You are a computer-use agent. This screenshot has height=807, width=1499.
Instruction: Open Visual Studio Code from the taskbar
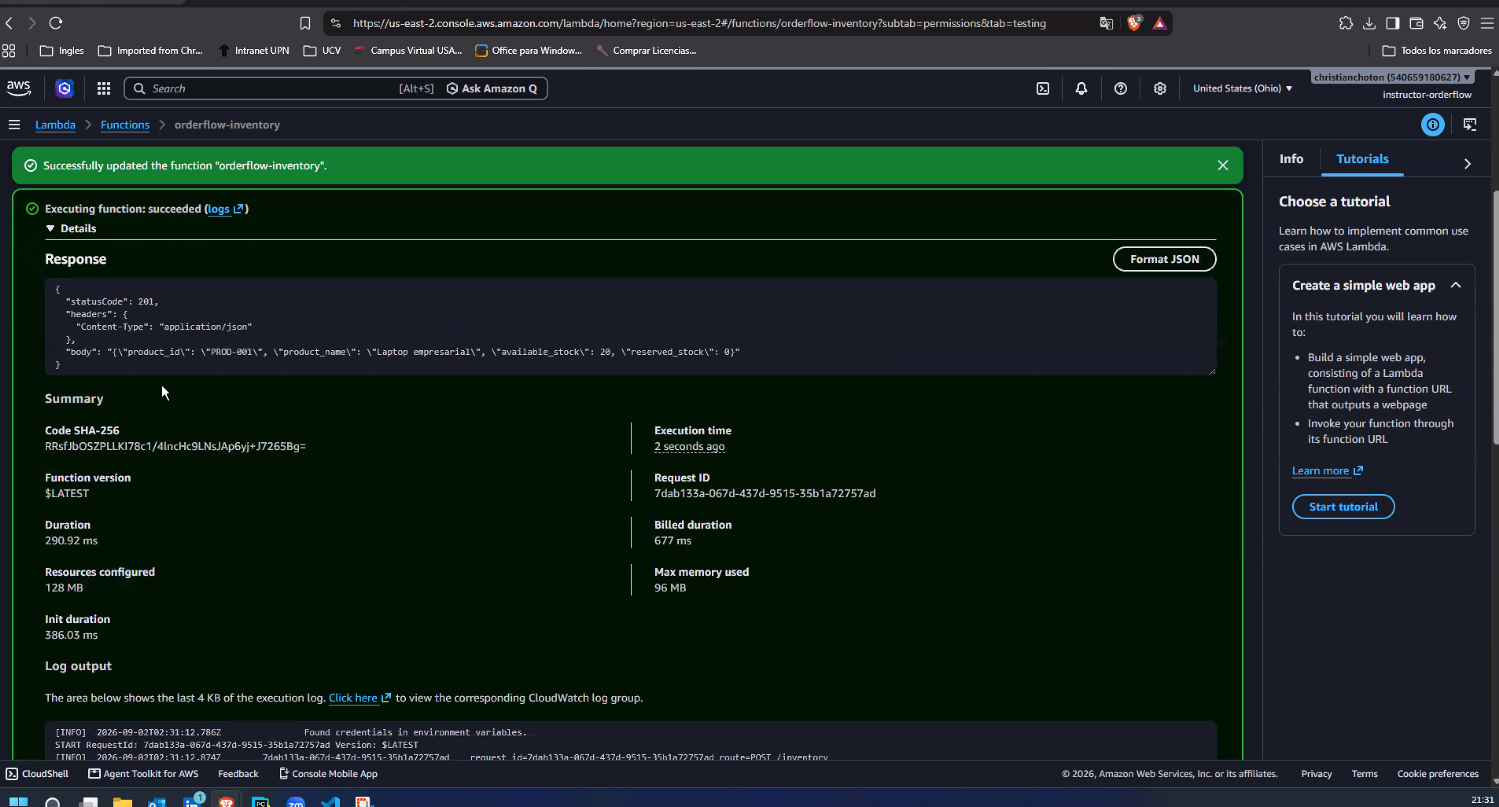[x=330, y=802]
